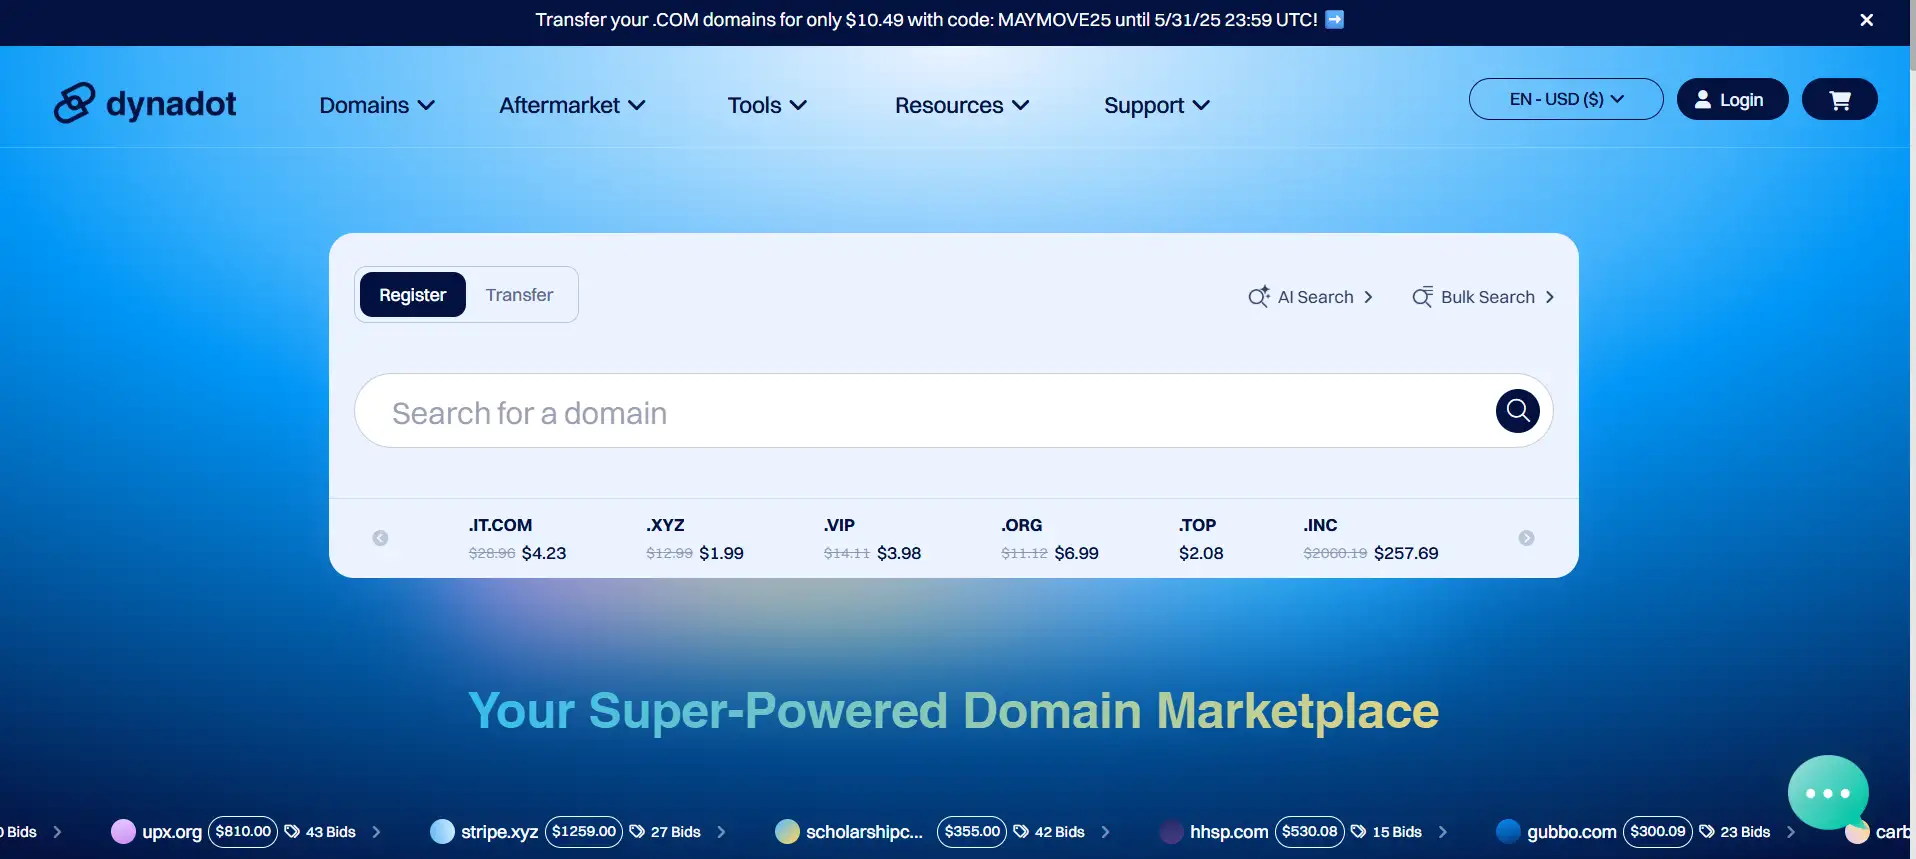1916x859 pixels.
Task: Expand the Tools menu
Action: tap(767, 105)
